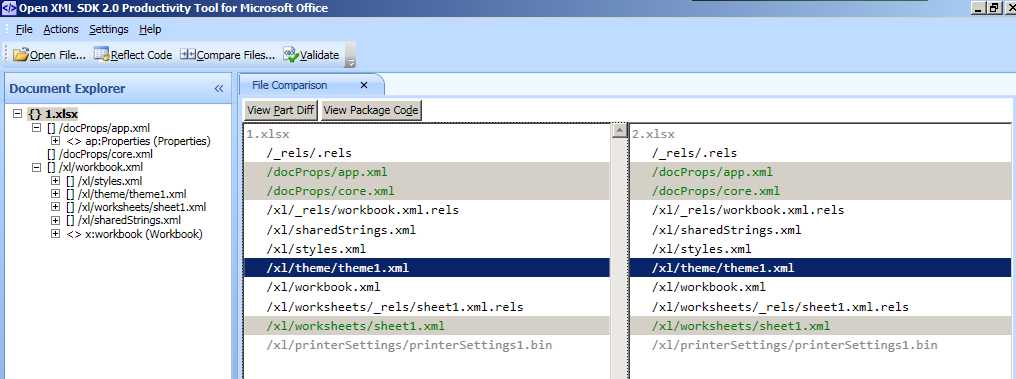This screenshot has height=379, width=1016.
Task: Collapse the /docProps/app.xml node
Action: (x=37, y=128)
